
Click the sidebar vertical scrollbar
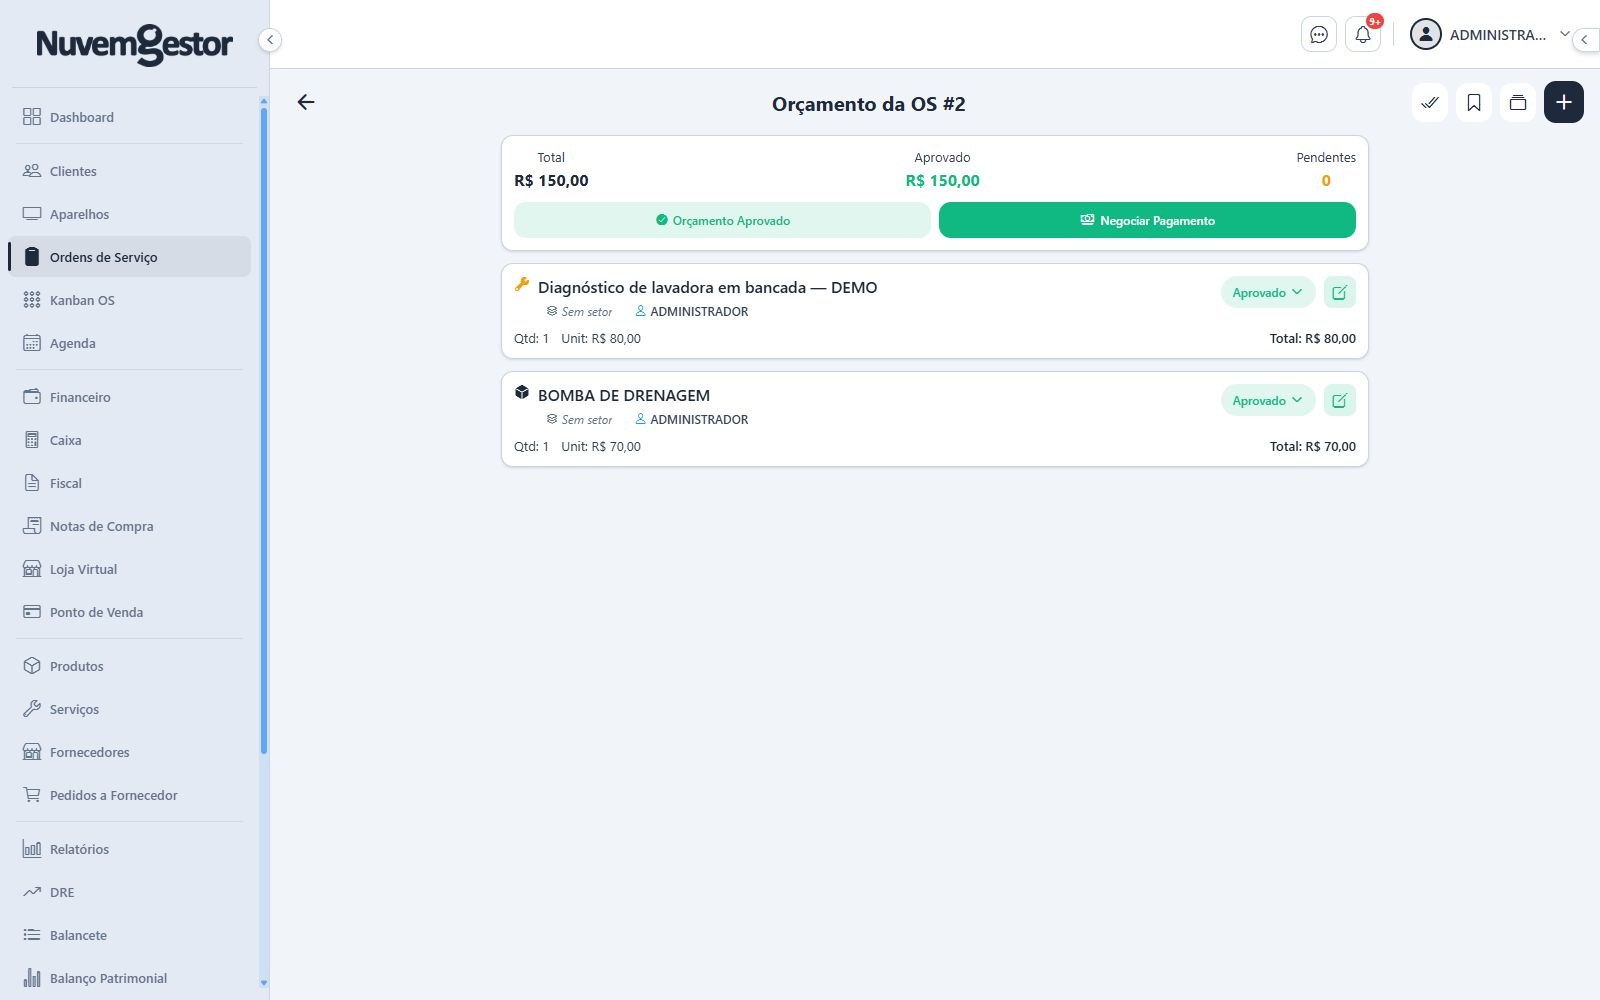click(x=264, y=430)
